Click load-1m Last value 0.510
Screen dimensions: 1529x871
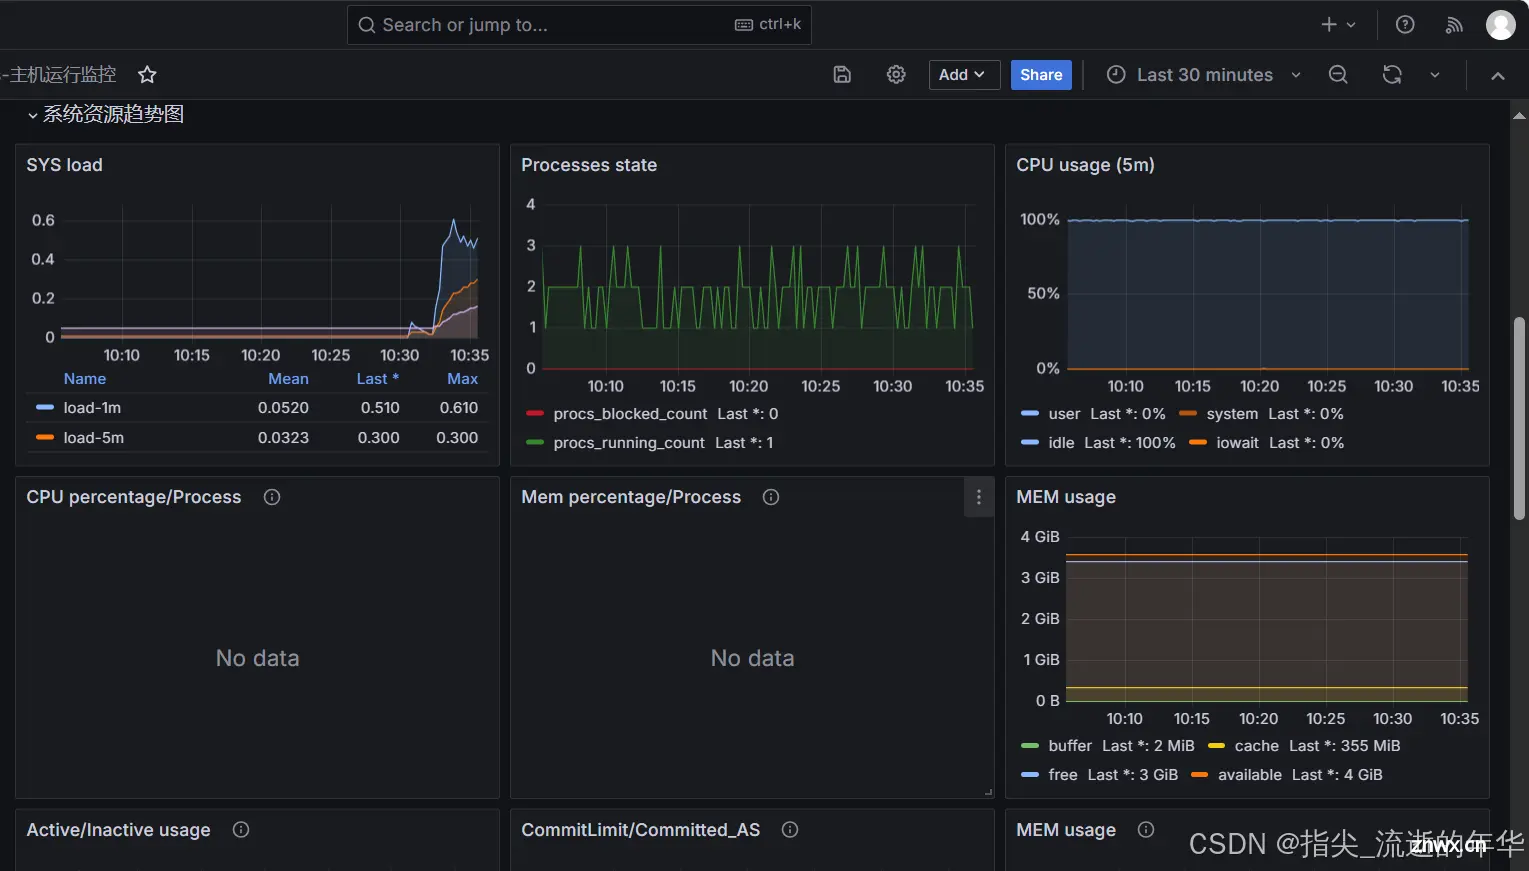click(380, 408)
